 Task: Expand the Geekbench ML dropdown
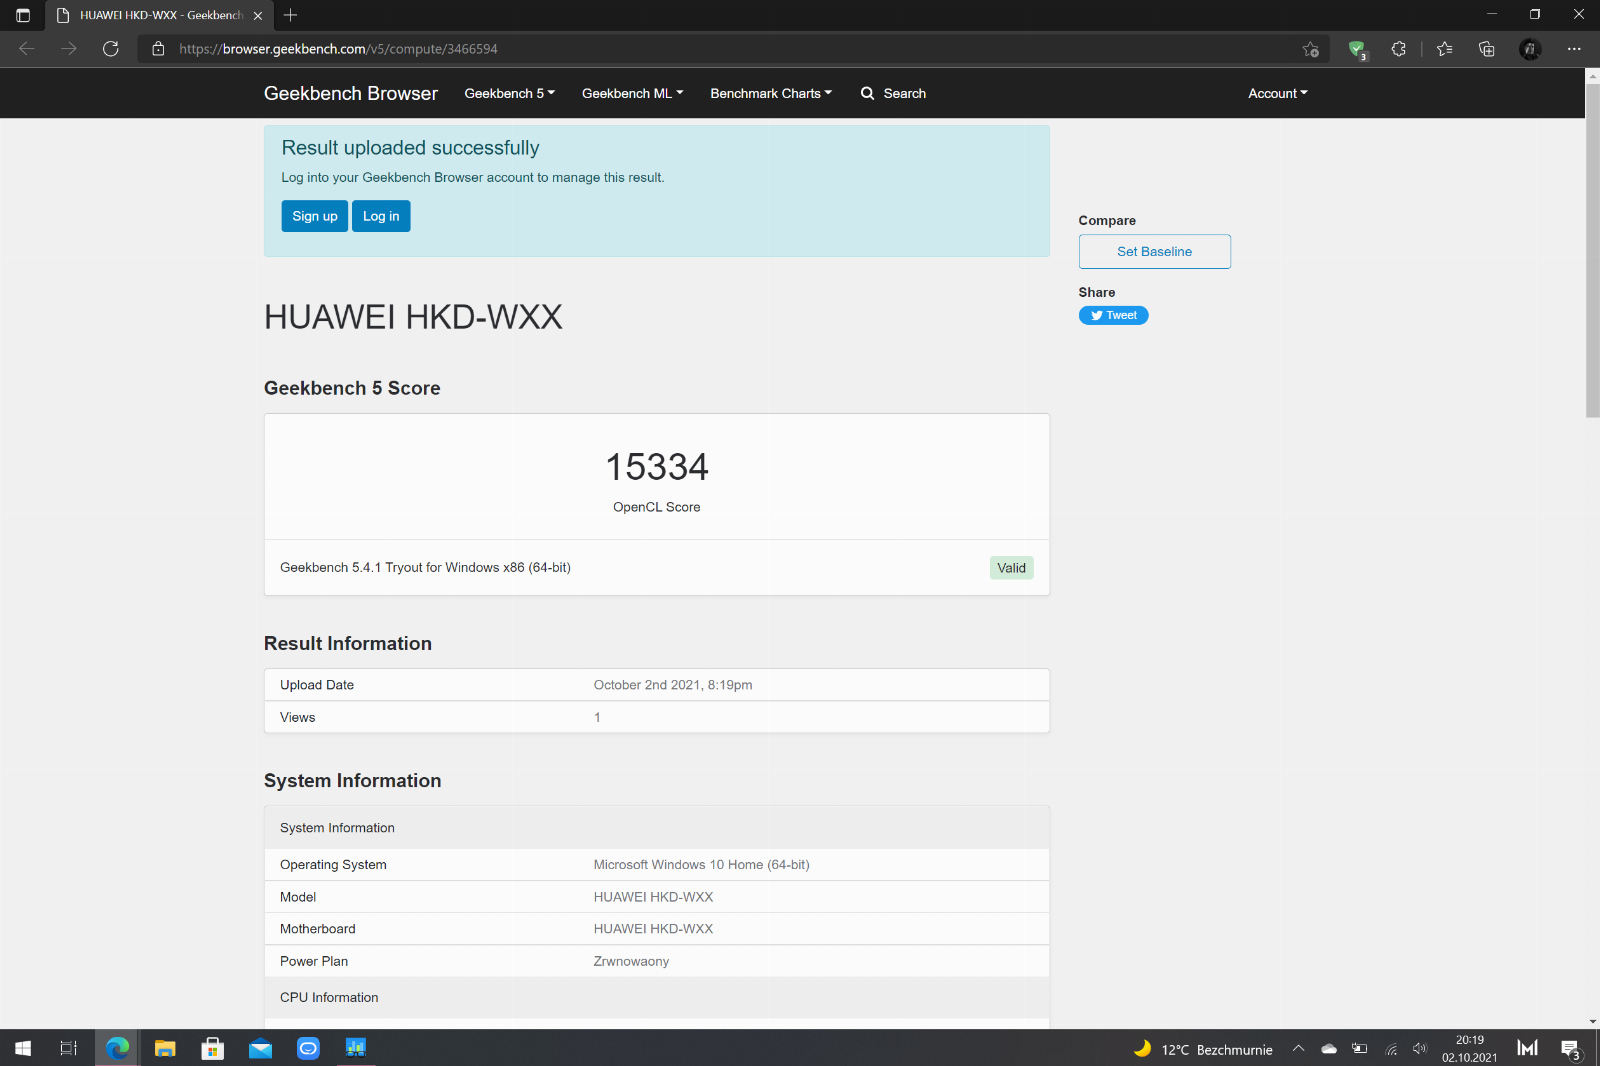coord(632,93)
